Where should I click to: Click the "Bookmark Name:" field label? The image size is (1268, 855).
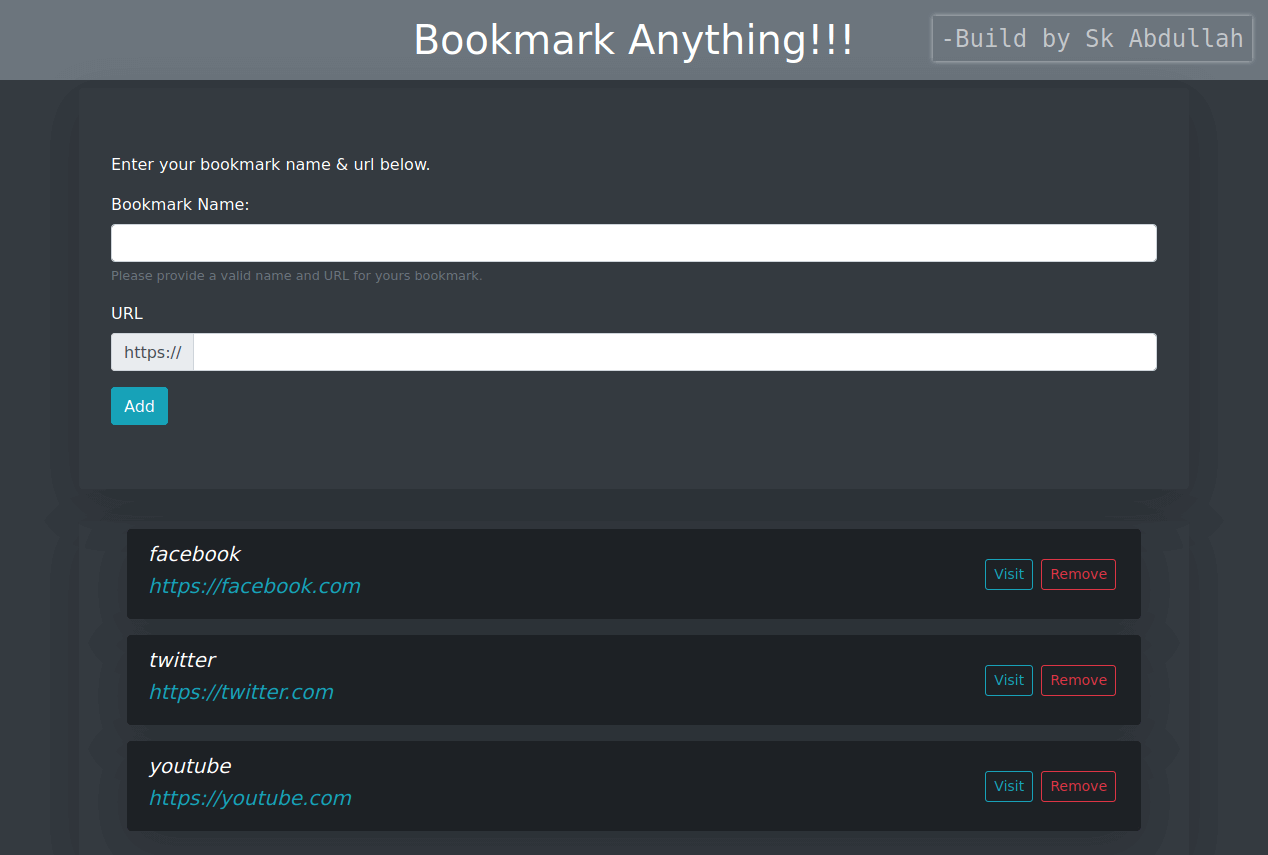click(x=180, y=204)
